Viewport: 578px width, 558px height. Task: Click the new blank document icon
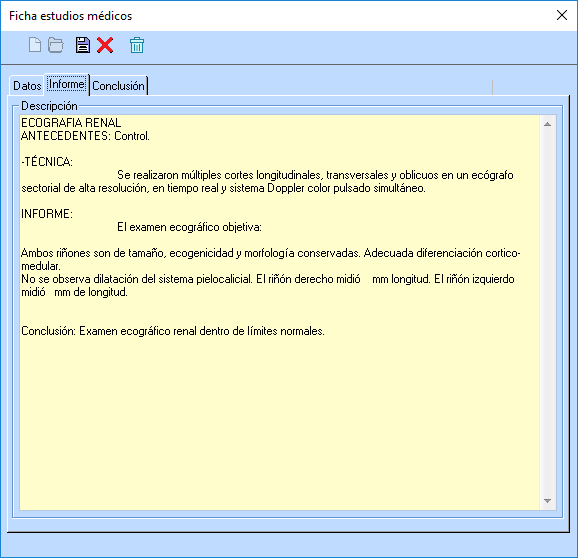point(35,45)
